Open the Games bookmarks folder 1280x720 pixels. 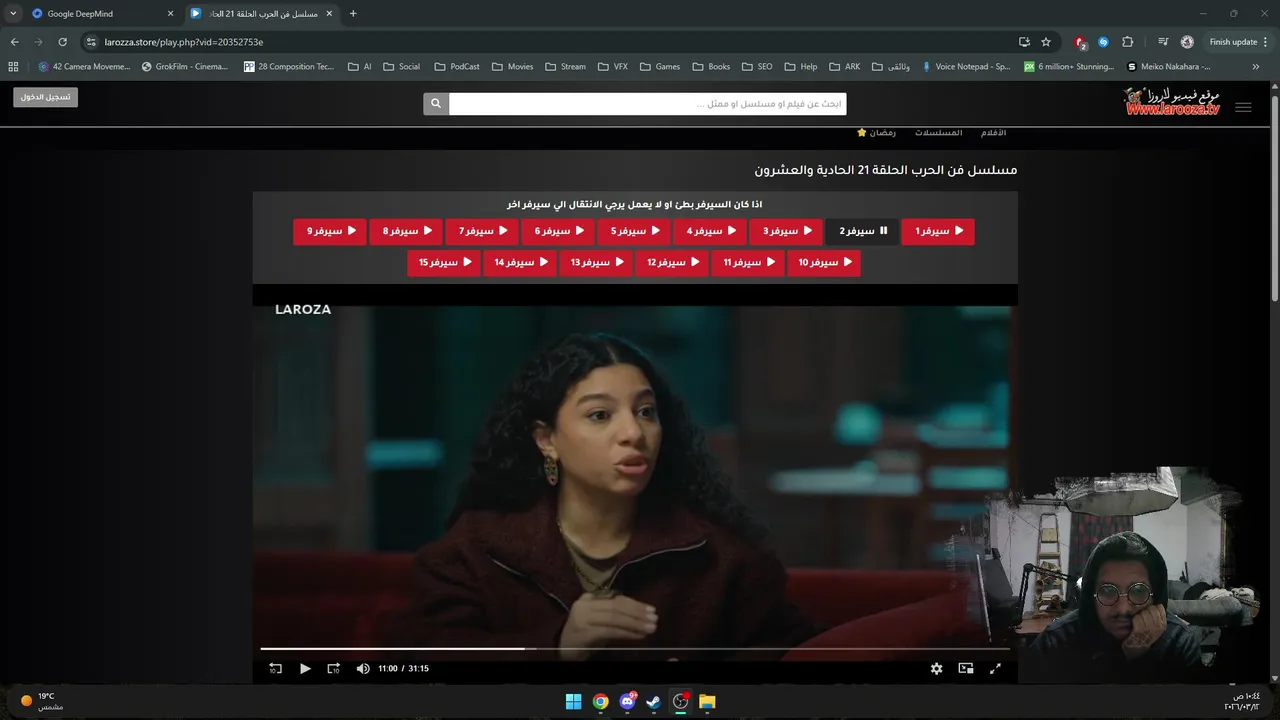(x=659, y=67)
